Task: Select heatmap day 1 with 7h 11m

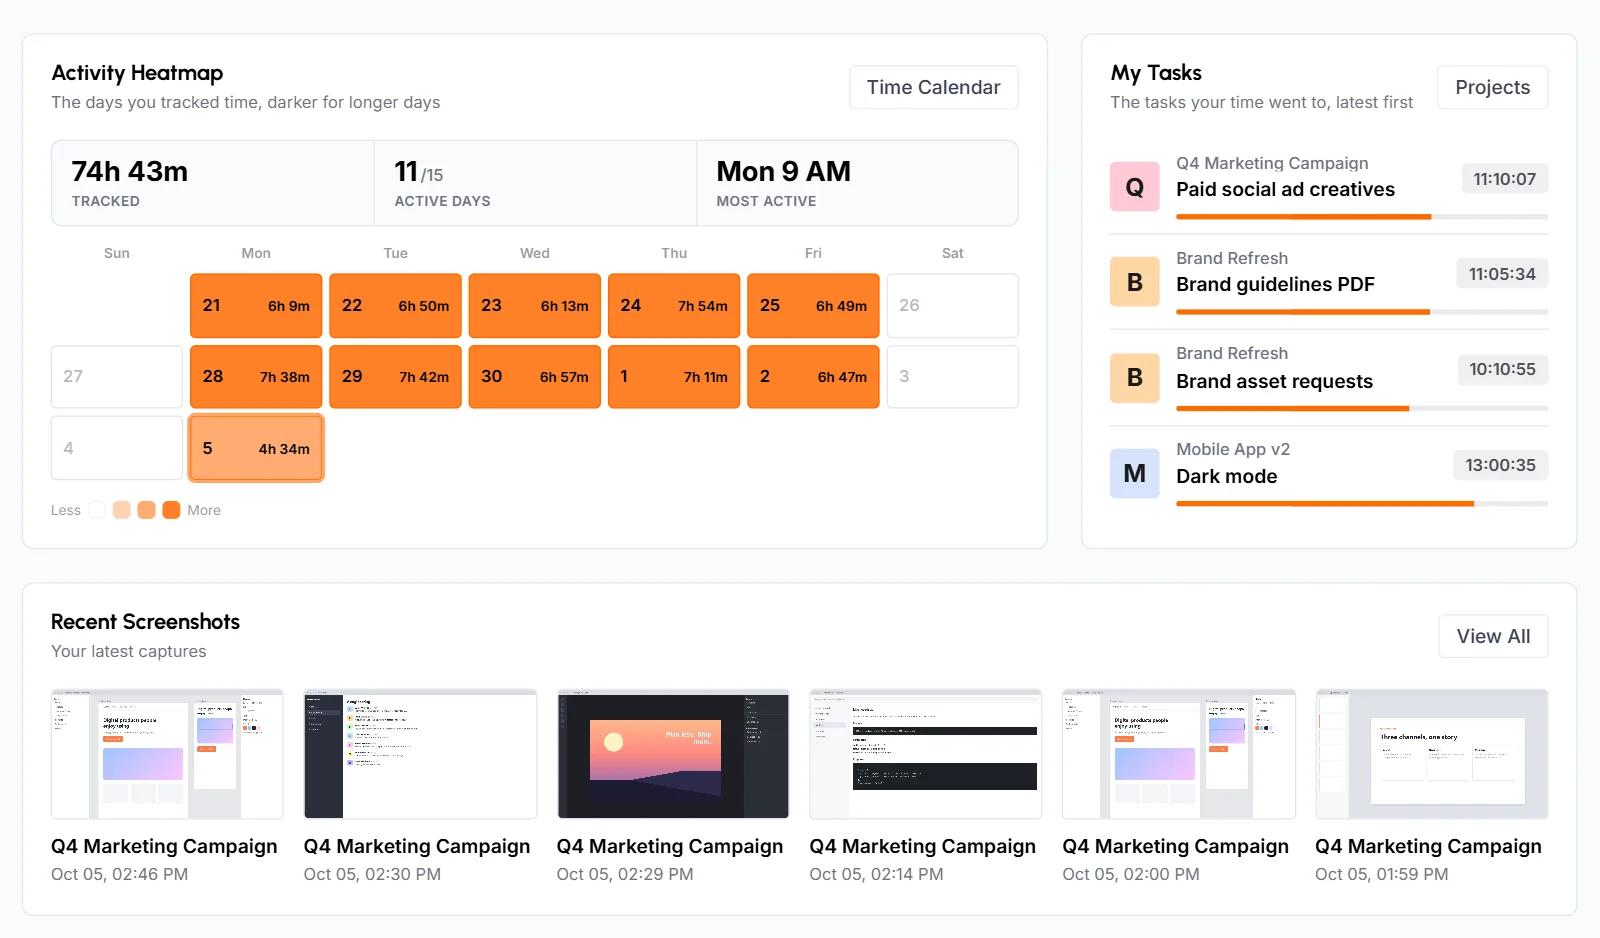Action: pos(674,377)
